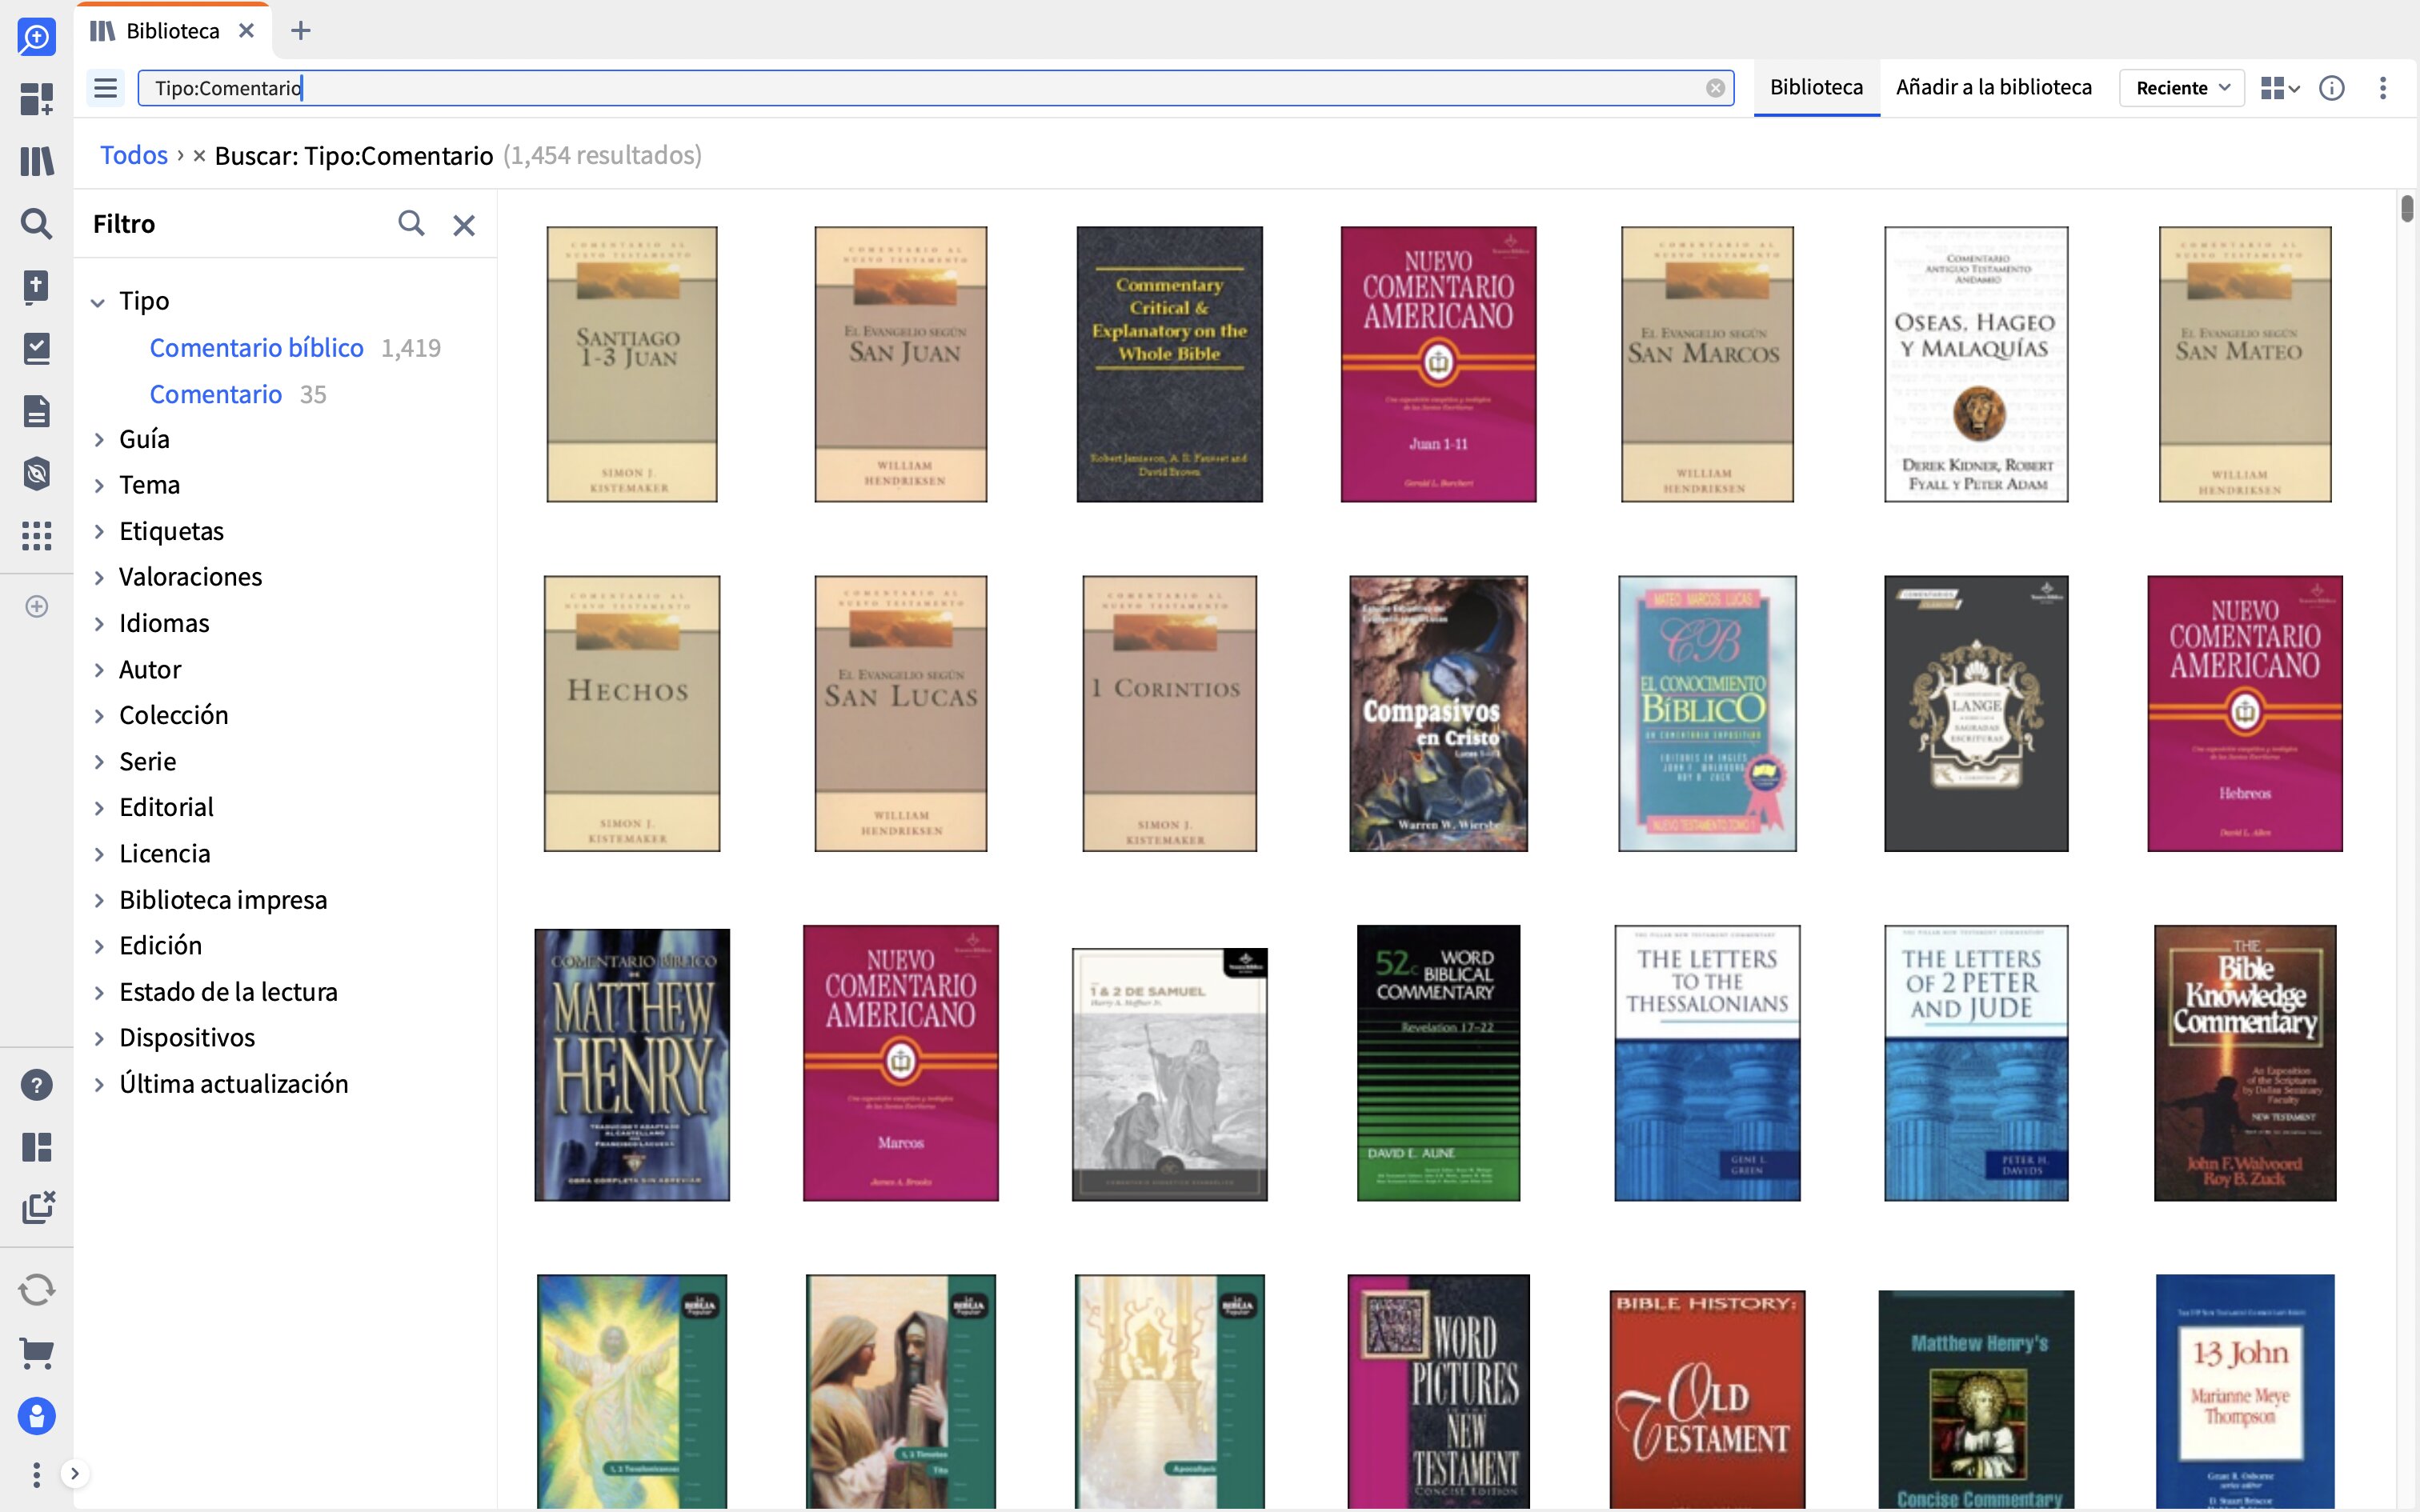The height and width of the screenshot is (1512, 2420).
Task: Expand the Guía filter section
Action: [99, 439]
